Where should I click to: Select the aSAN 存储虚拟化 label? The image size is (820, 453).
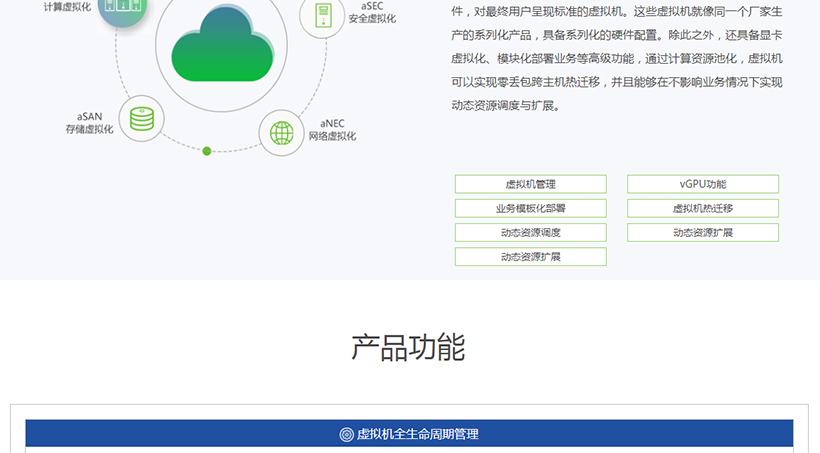(90, 123)
